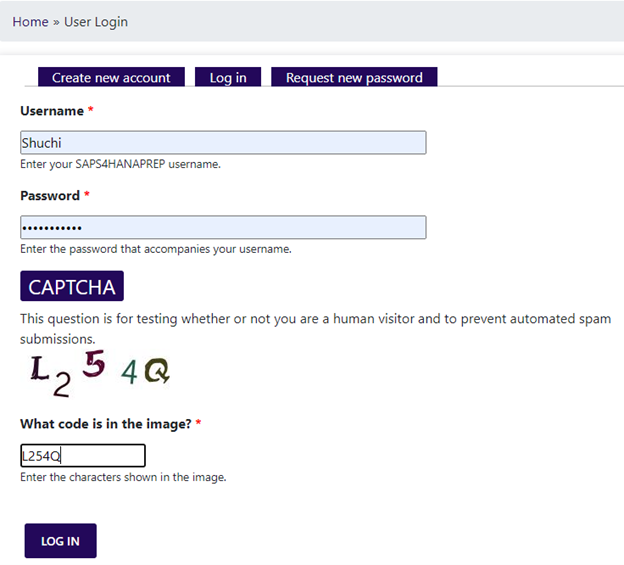
Task: Click the letter Q in the captcha image
Action: 157,373
